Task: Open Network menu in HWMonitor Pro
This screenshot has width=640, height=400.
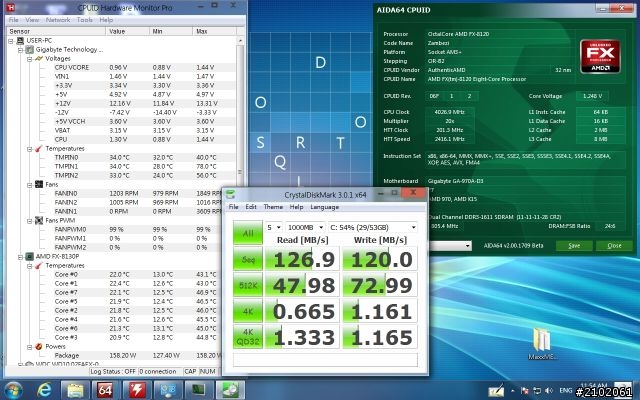Action: (58, 20)
